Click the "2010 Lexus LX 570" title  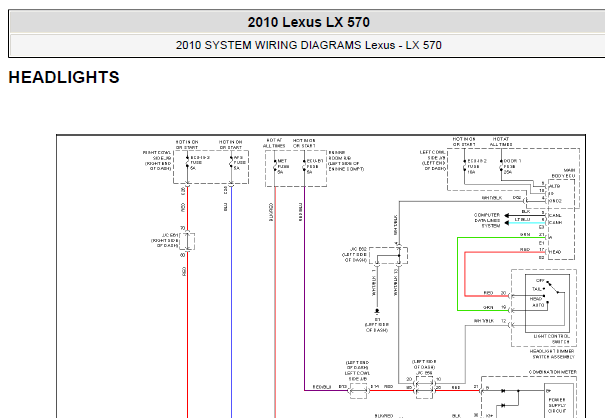click(x=308, y=22)
